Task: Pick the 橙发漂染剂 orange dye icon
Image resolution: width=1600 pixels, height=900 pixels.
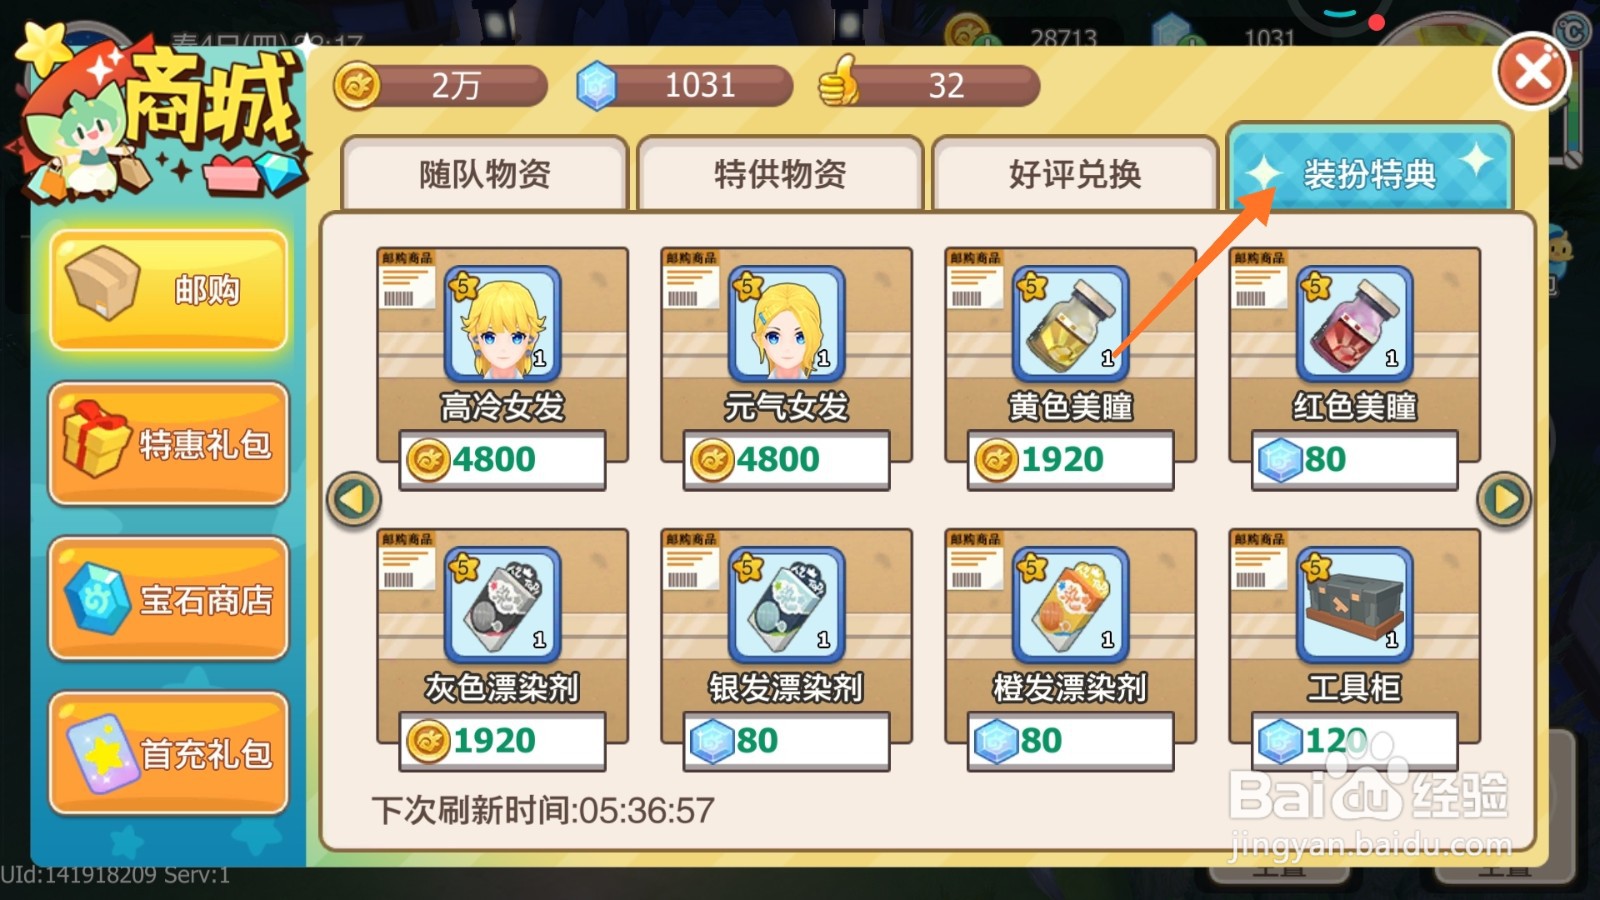Action: (1070, 605)
